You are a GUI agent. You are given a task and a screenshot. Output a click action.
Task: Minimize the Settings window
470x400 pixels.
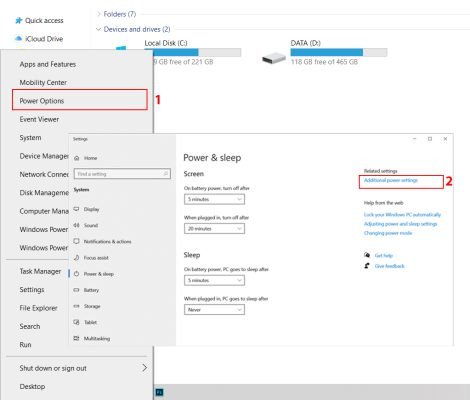coord(414,139)
